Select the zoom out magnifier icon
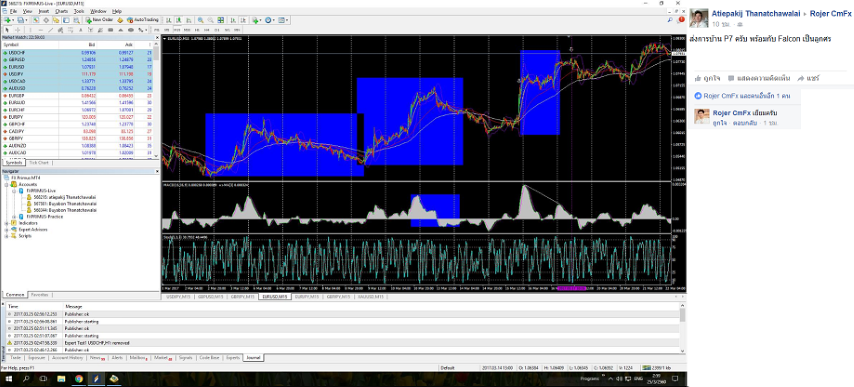The width and height of the screenshot is (854, 387). tap(210, 20)
